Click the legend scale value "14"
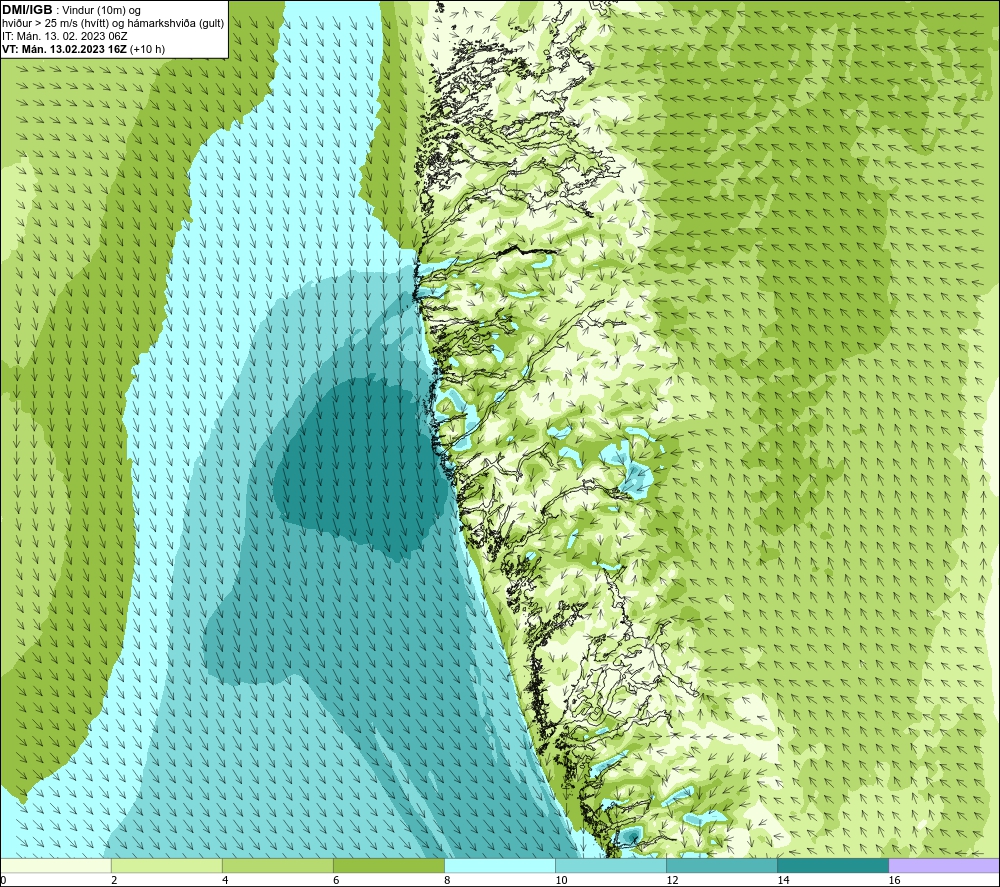This screenshot has width=1000, height=887. [783, 880]
